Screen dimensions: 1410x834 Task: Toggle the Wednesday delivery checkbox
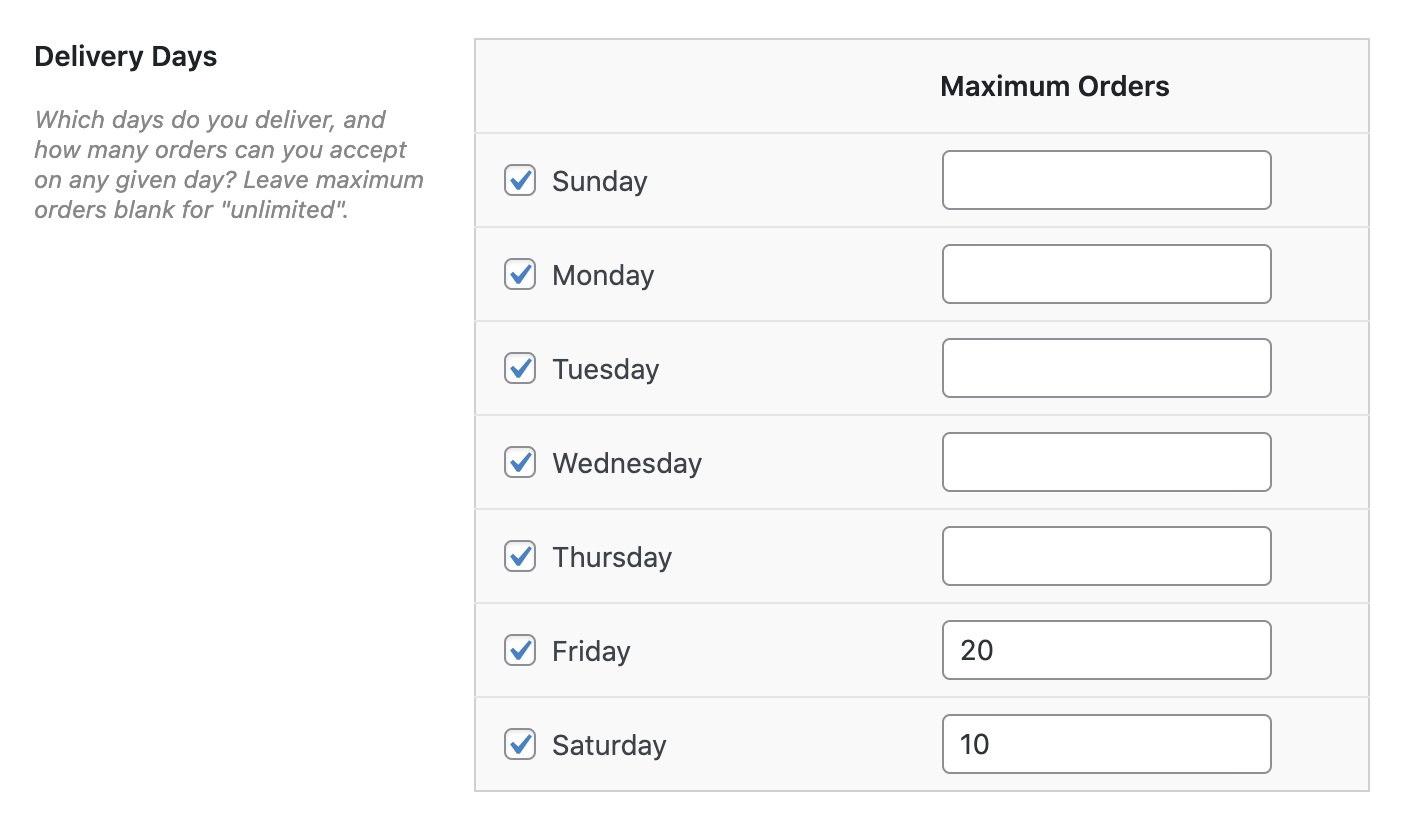point(520,463)
